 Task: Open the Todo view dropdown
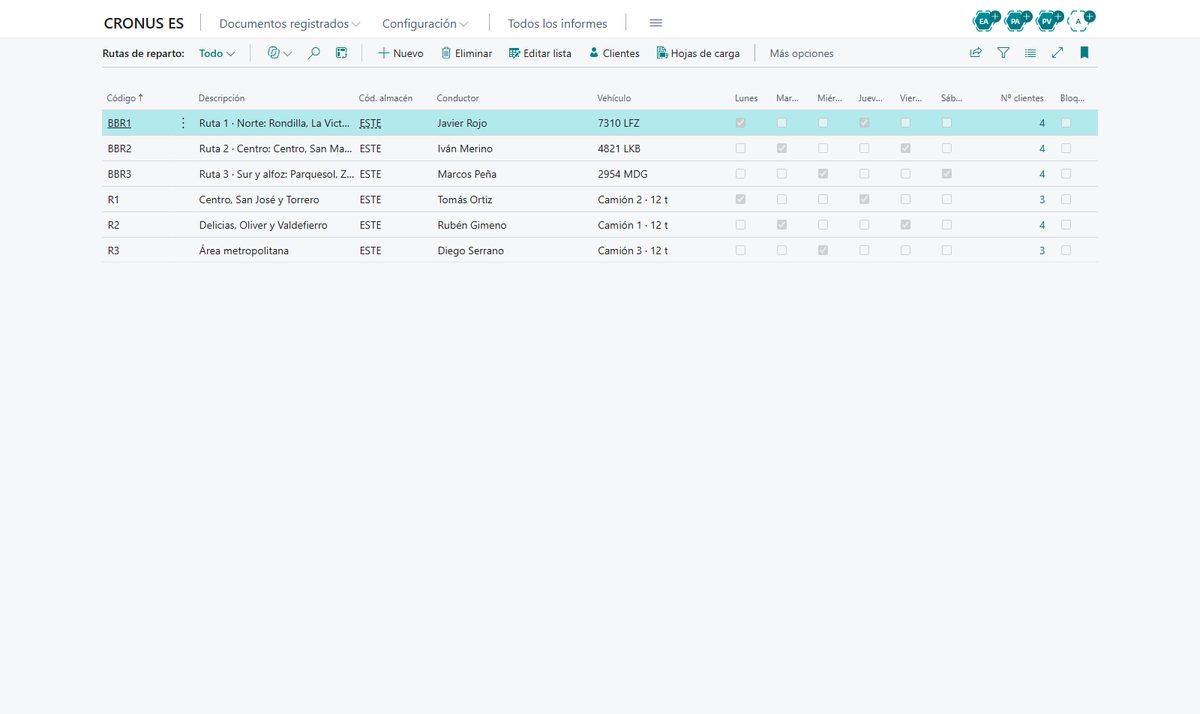tap(217, 53)
